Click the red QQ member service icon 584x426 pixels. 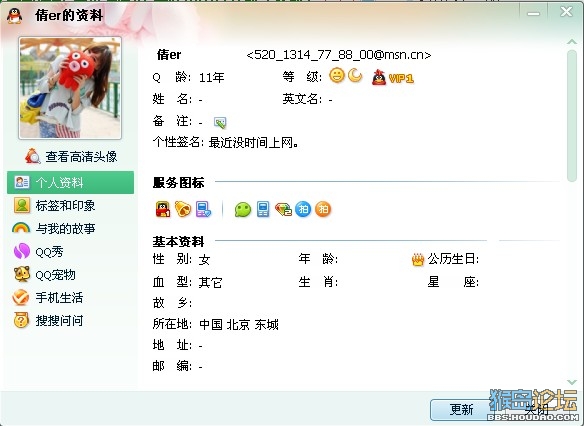[x=163, y=209]
